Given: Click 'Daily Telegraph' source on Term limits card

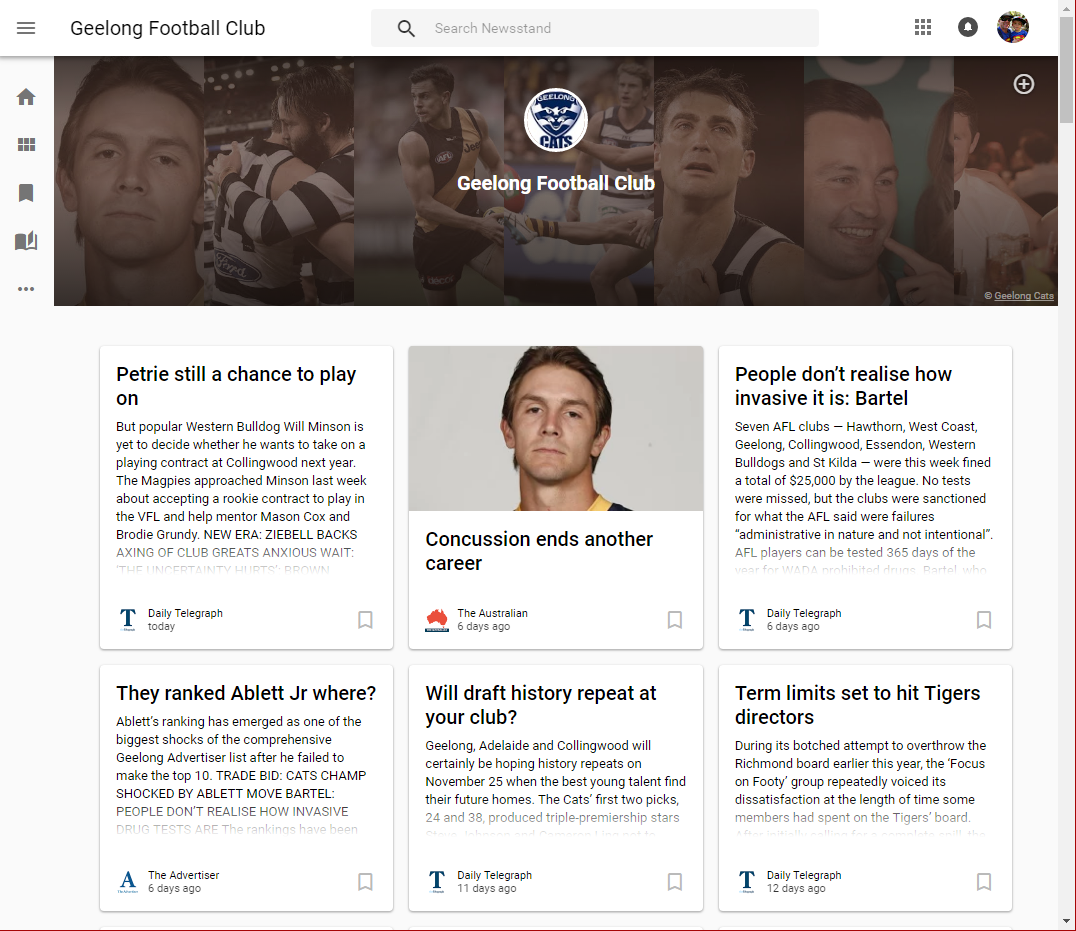Looking at the screenshot, I should point(804,875).
